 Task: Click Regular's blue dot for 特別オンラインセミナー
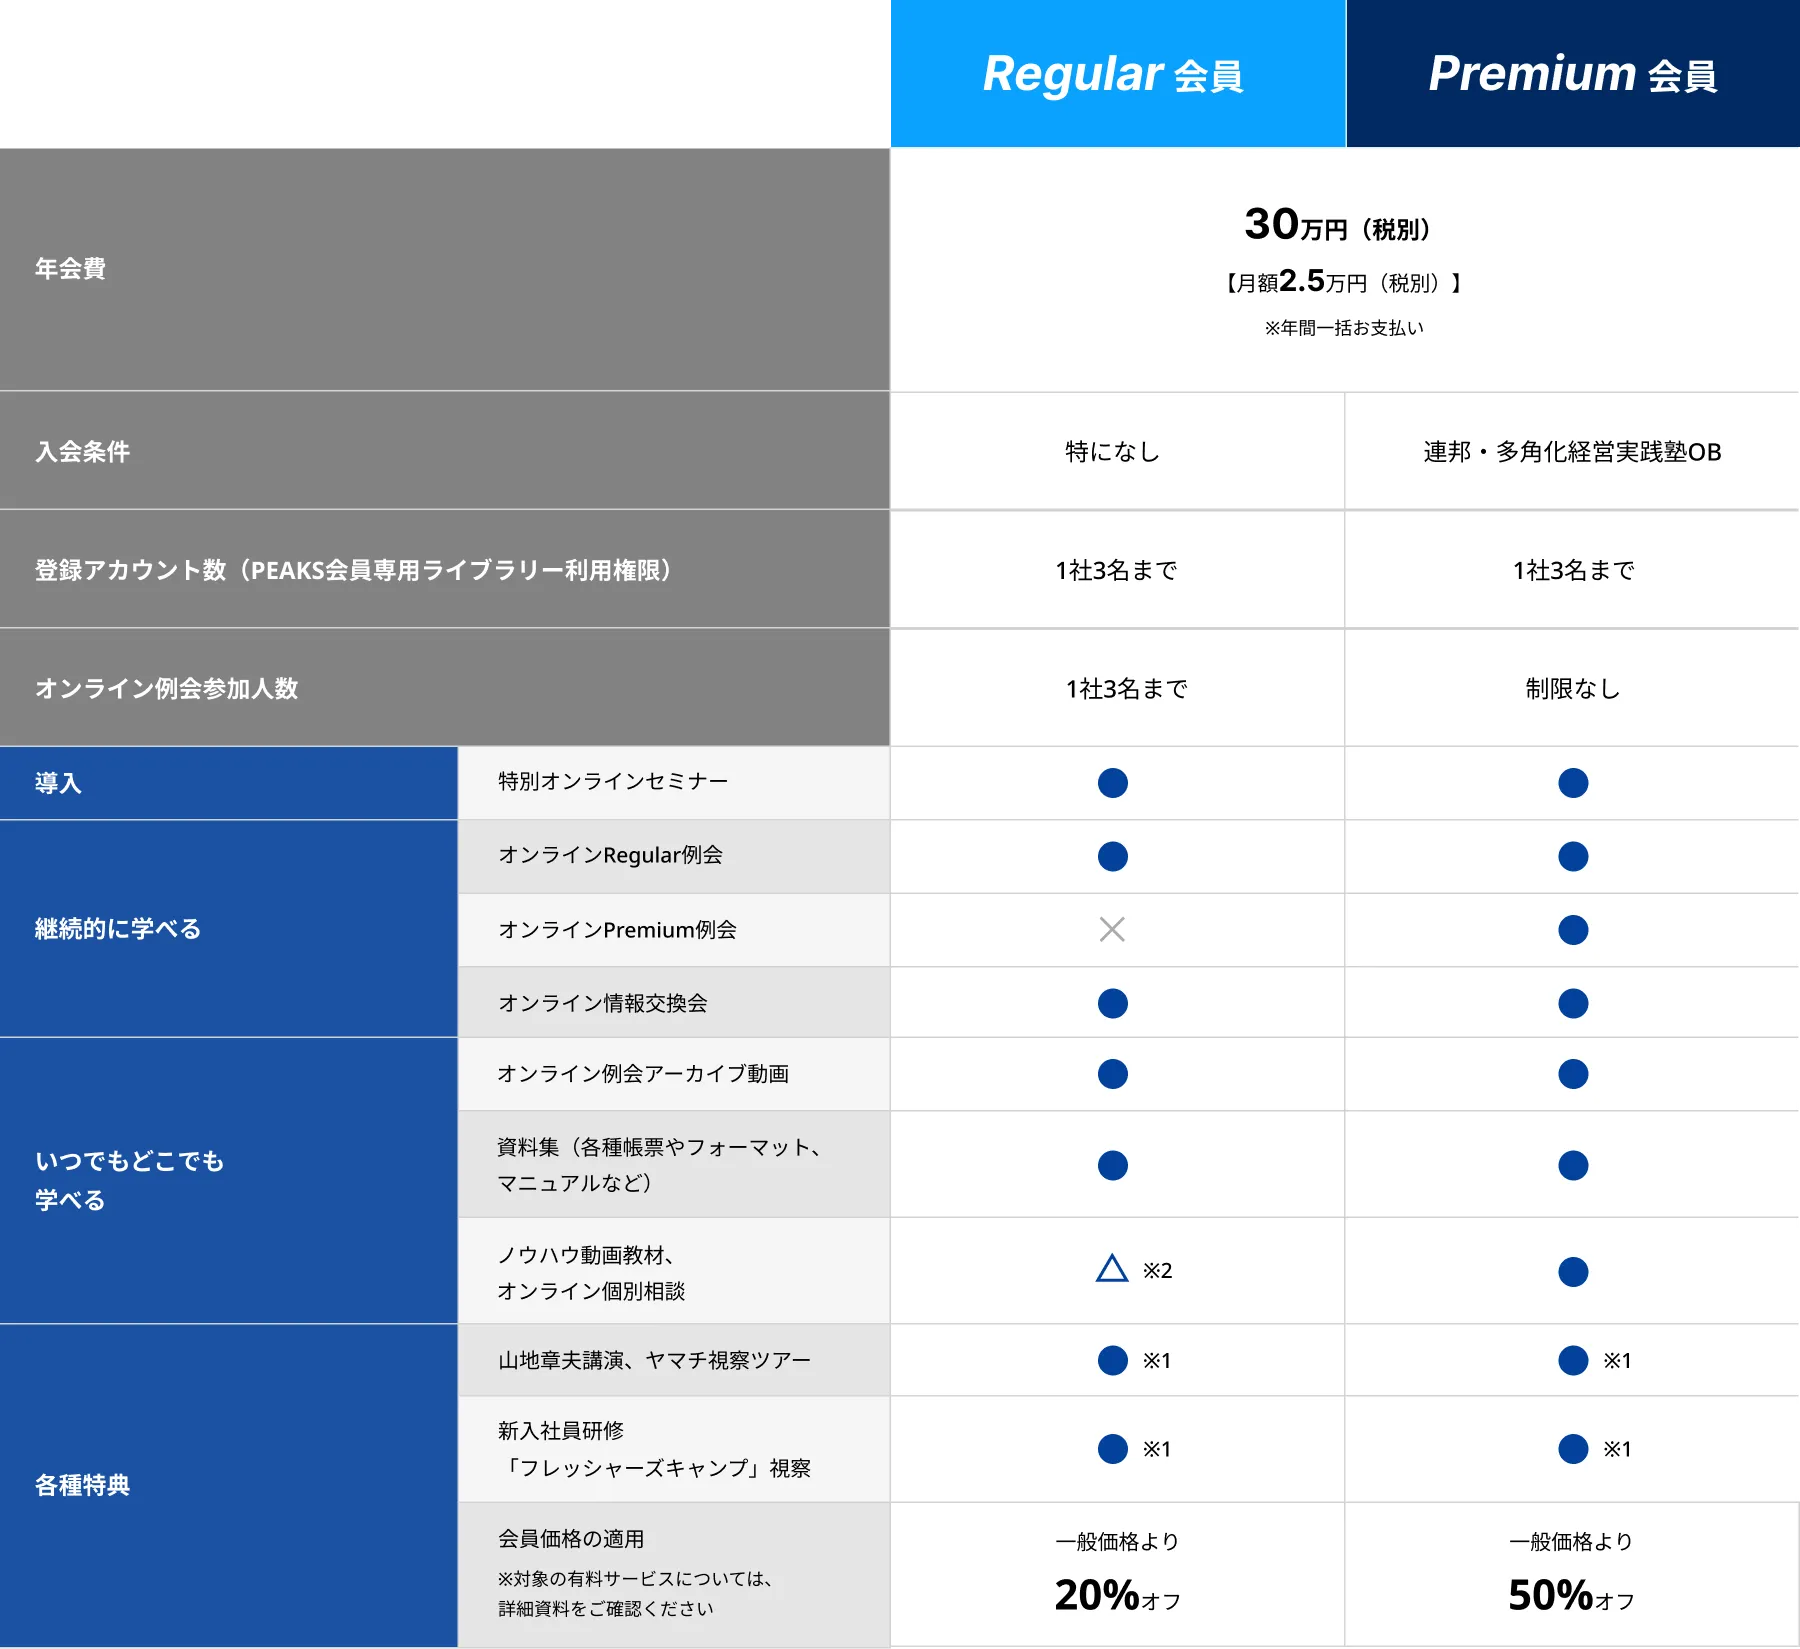(1112, 783)
